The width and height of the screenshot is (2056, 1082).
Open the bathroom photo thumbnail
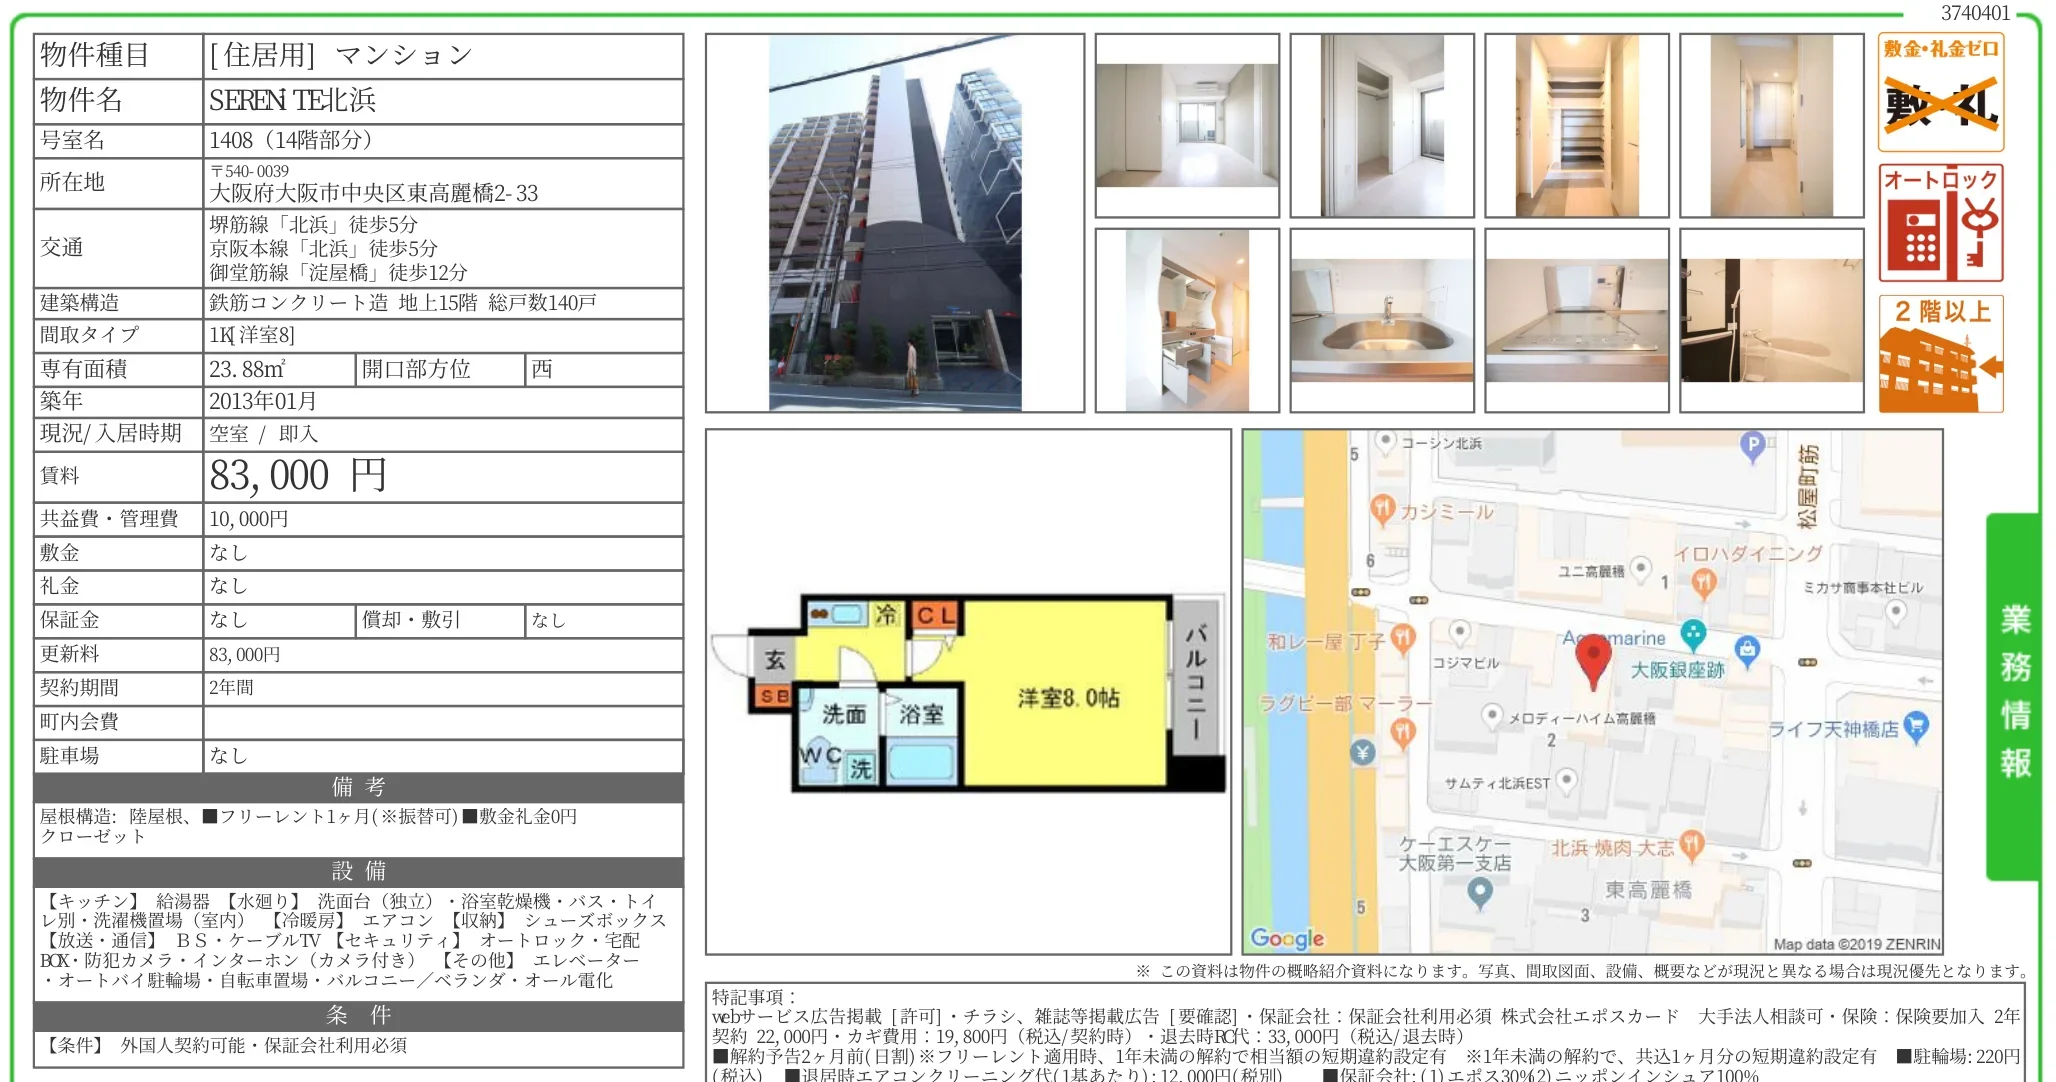click(x=1770, y=320)
